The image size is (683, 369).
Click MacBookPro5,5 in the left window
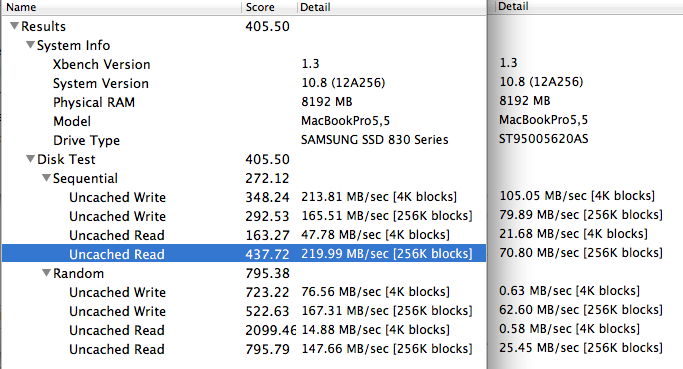coord(345,121)
